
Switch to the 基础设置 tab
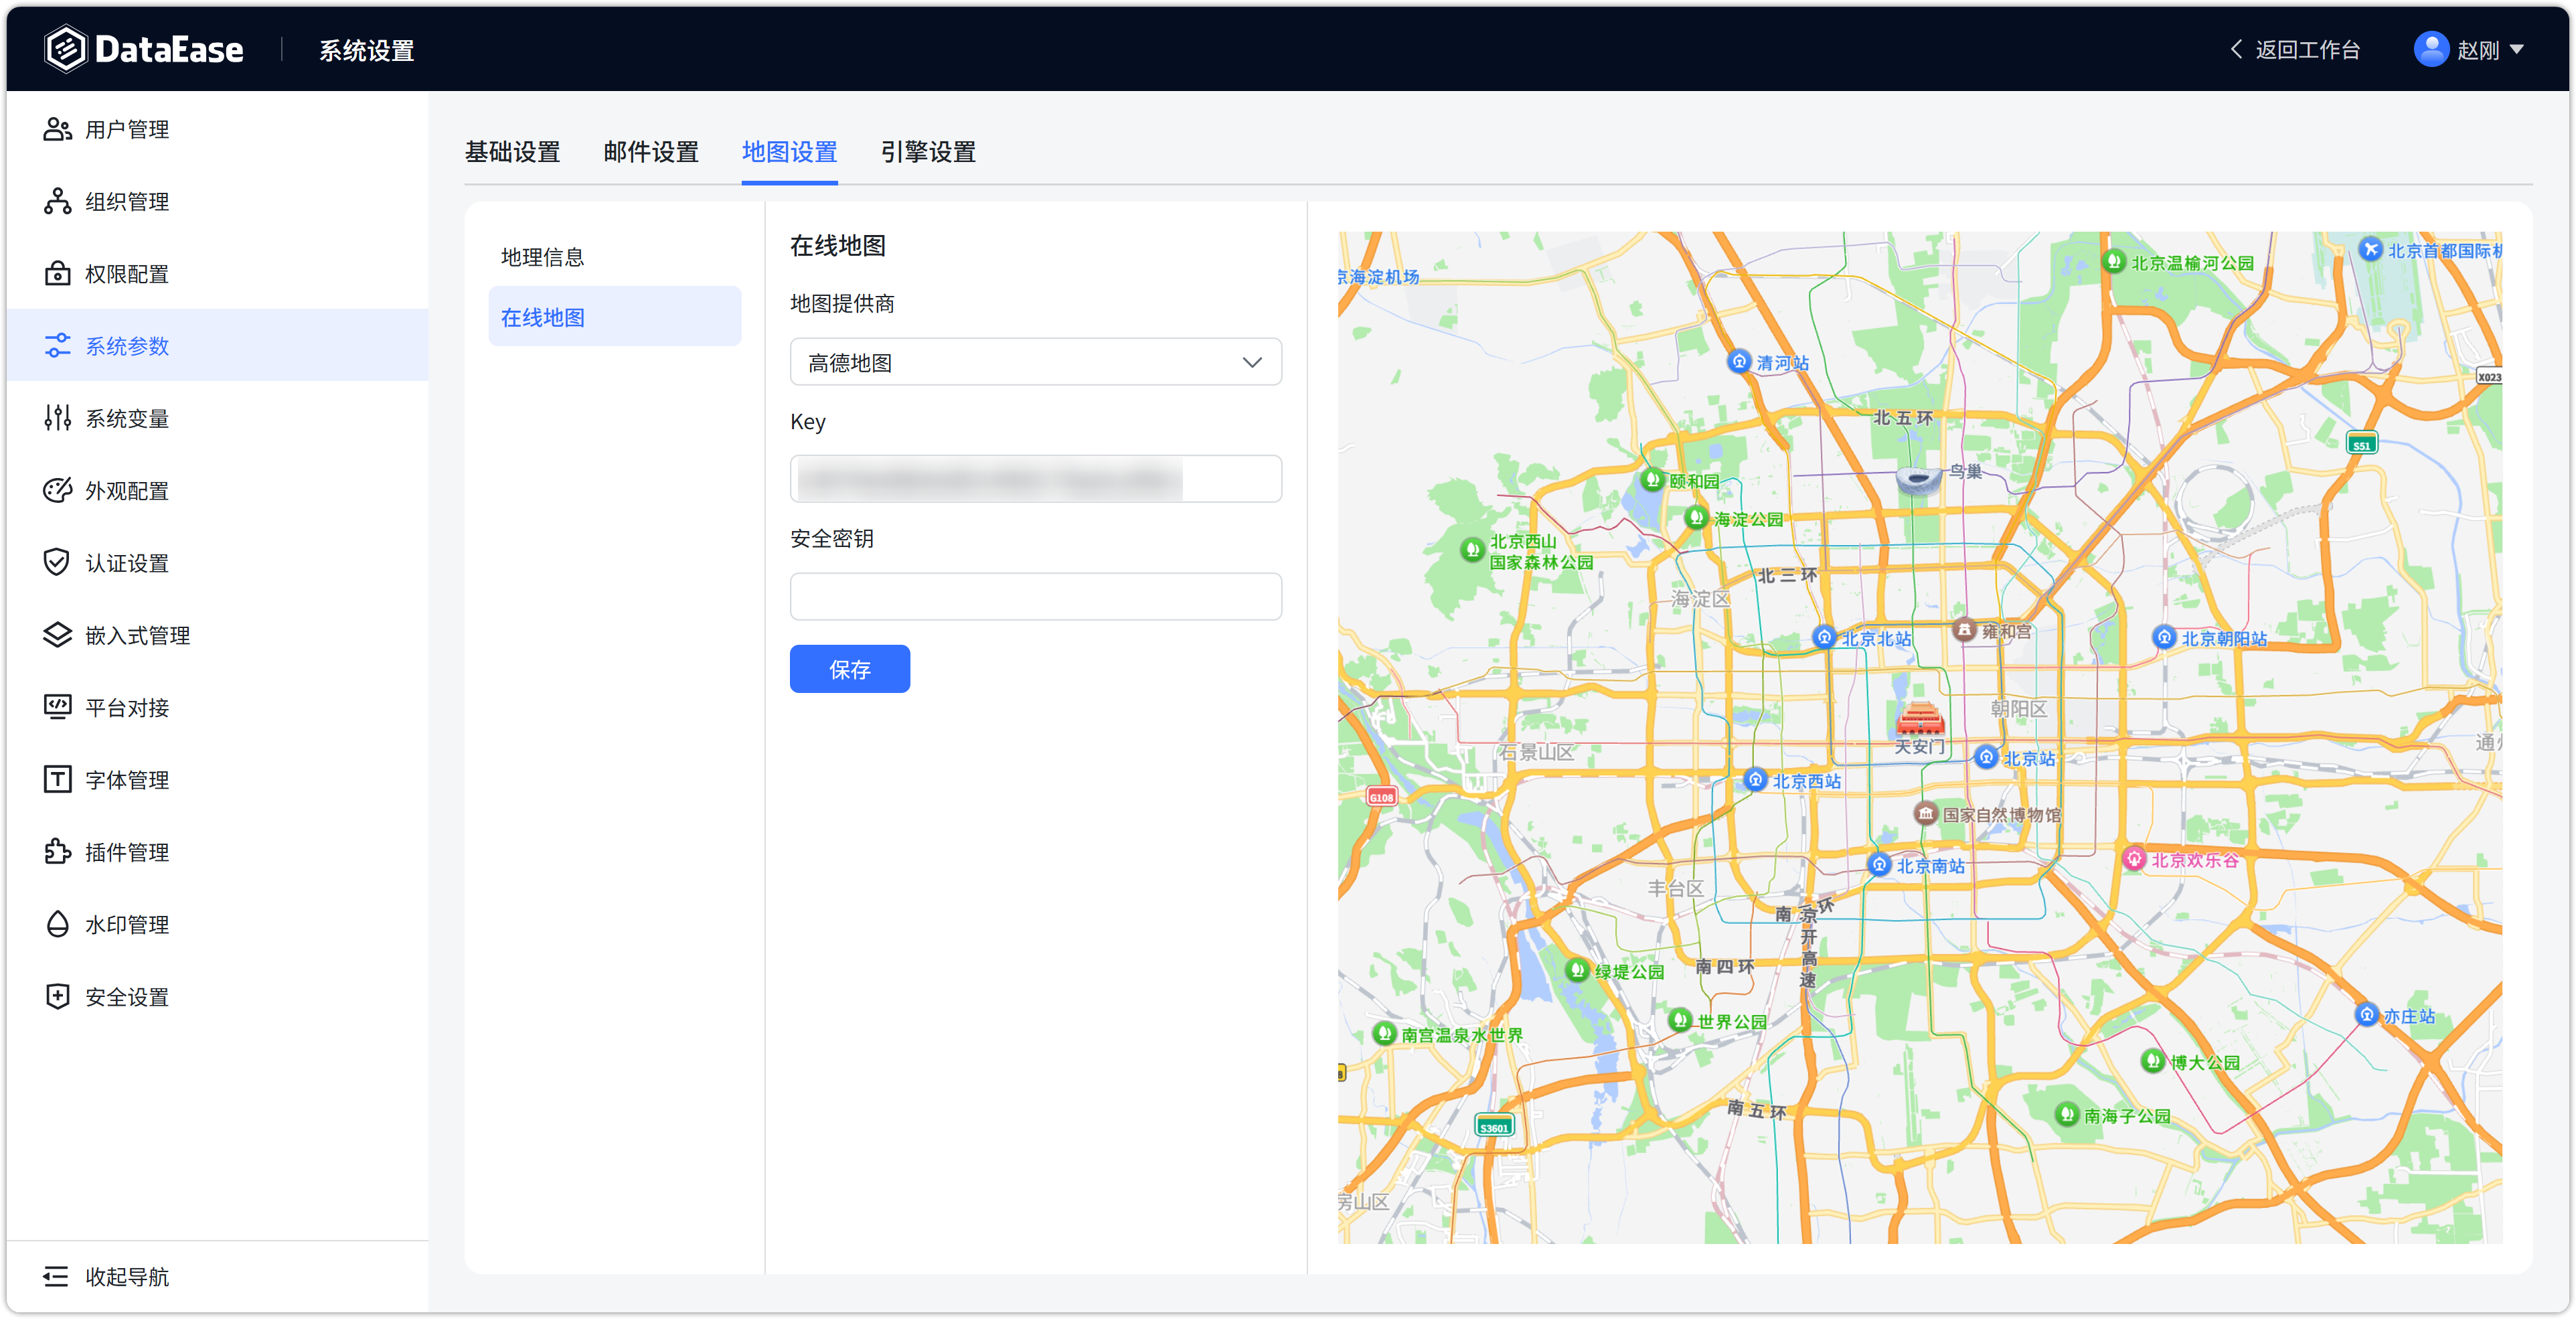(x=512, y=152)
